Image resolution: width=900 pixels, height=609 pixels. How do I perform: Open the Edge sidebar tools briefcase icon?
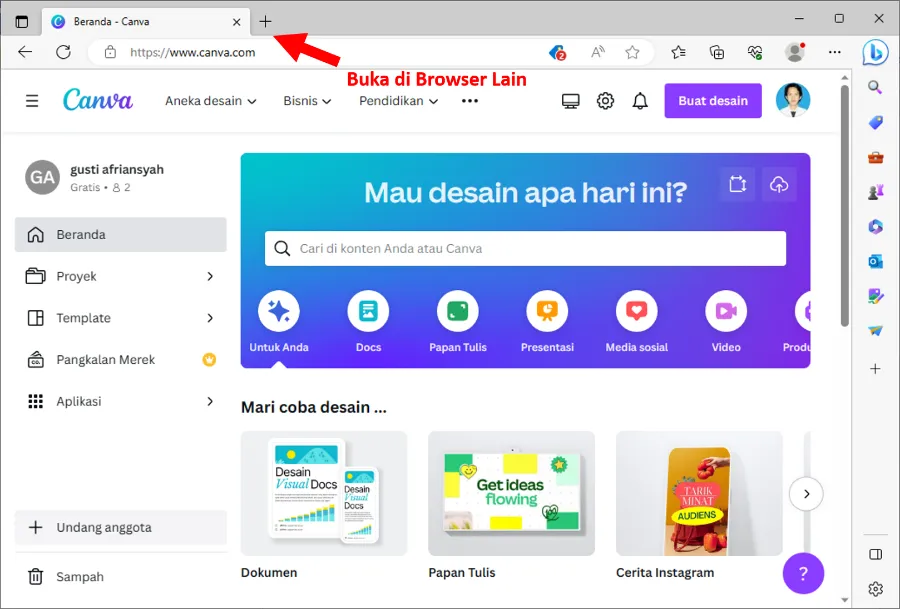875,157
